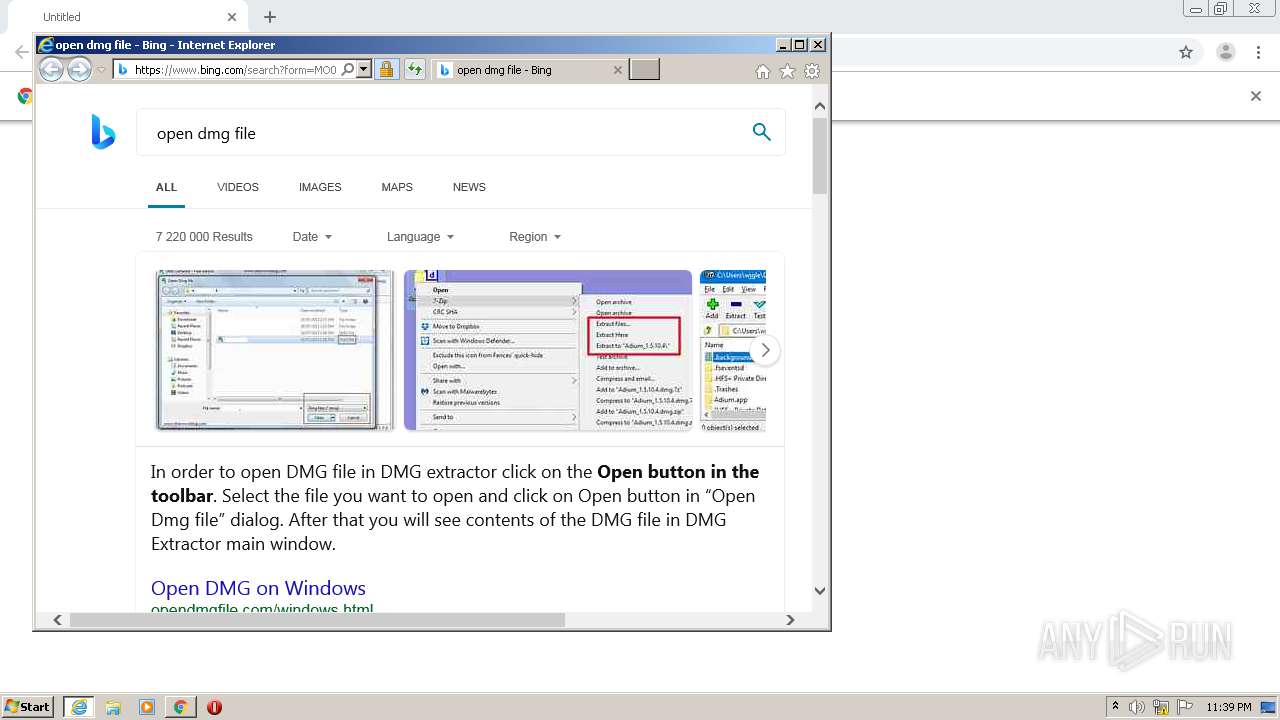Close the 'Untitled' Chrome tab
Viewport: 1280px width, 720px height.
click(x=232, y=17)
